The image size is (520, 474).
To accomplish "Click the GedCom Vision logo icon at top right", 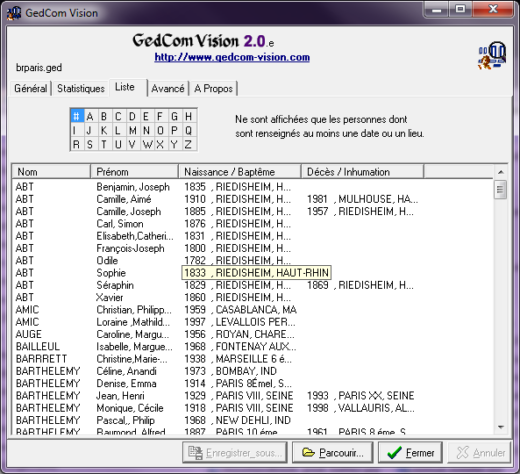I will 492,55.
